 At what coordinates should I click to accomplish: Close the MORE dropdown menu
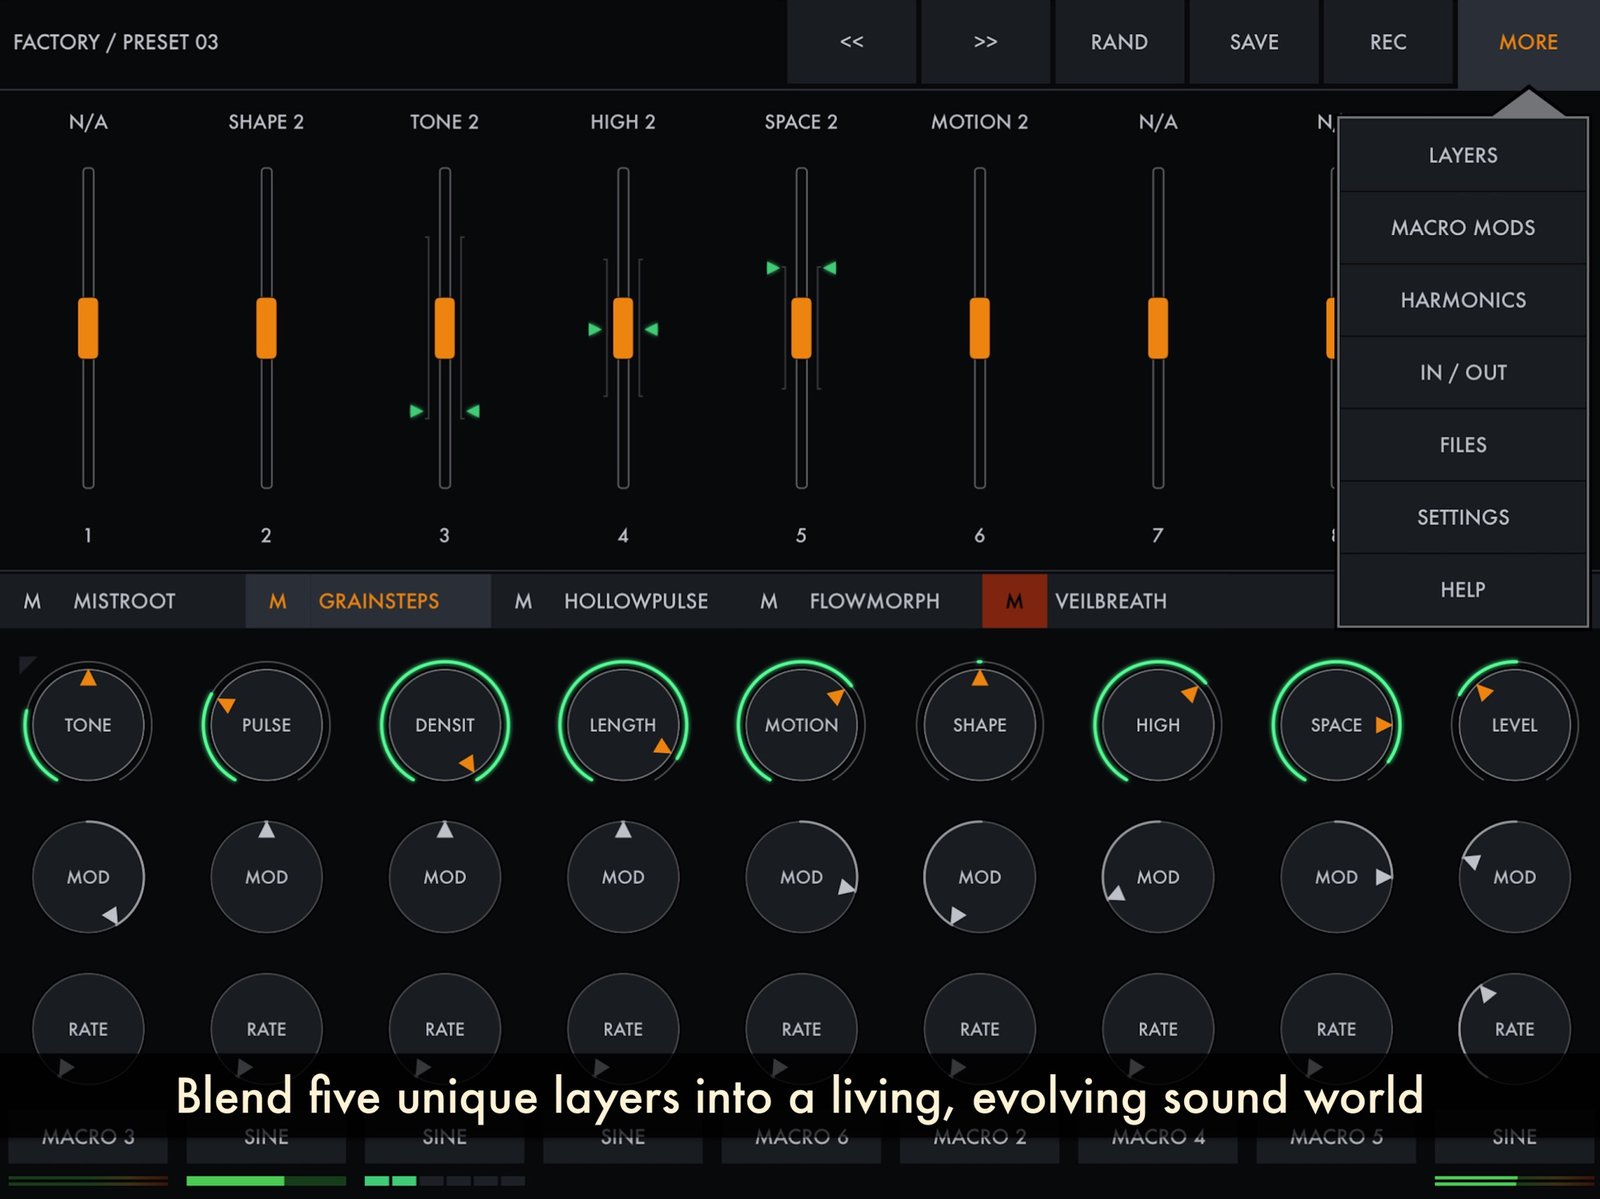1528,42
